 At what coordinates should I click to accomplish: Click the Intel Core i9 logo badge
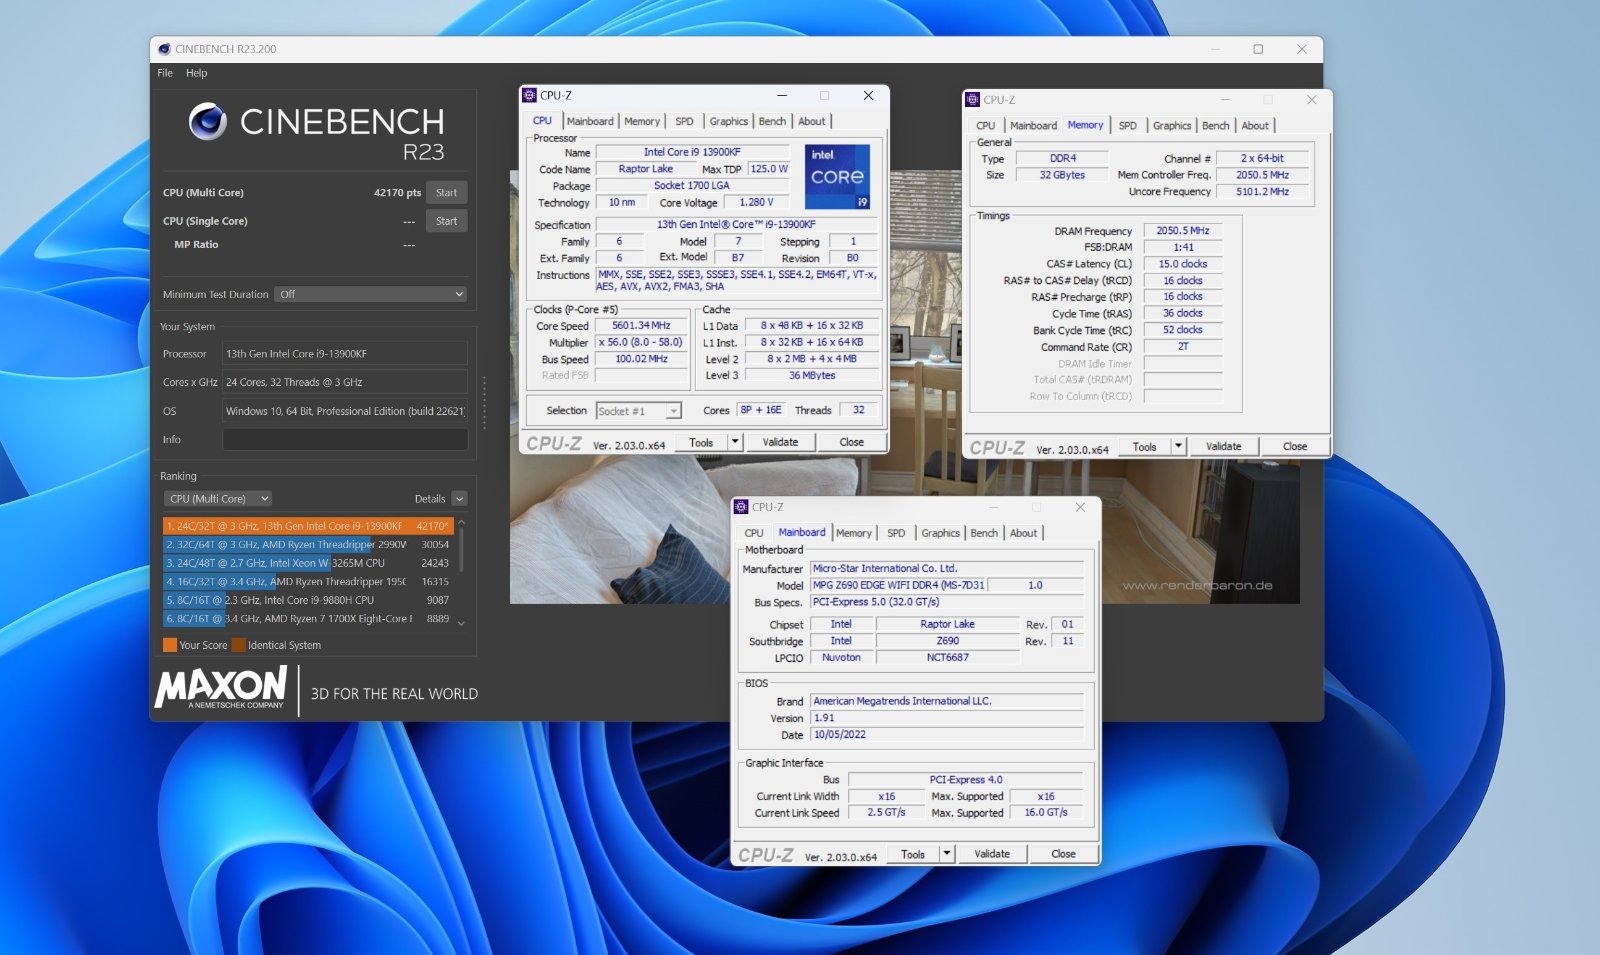click(x=837, y=177)
